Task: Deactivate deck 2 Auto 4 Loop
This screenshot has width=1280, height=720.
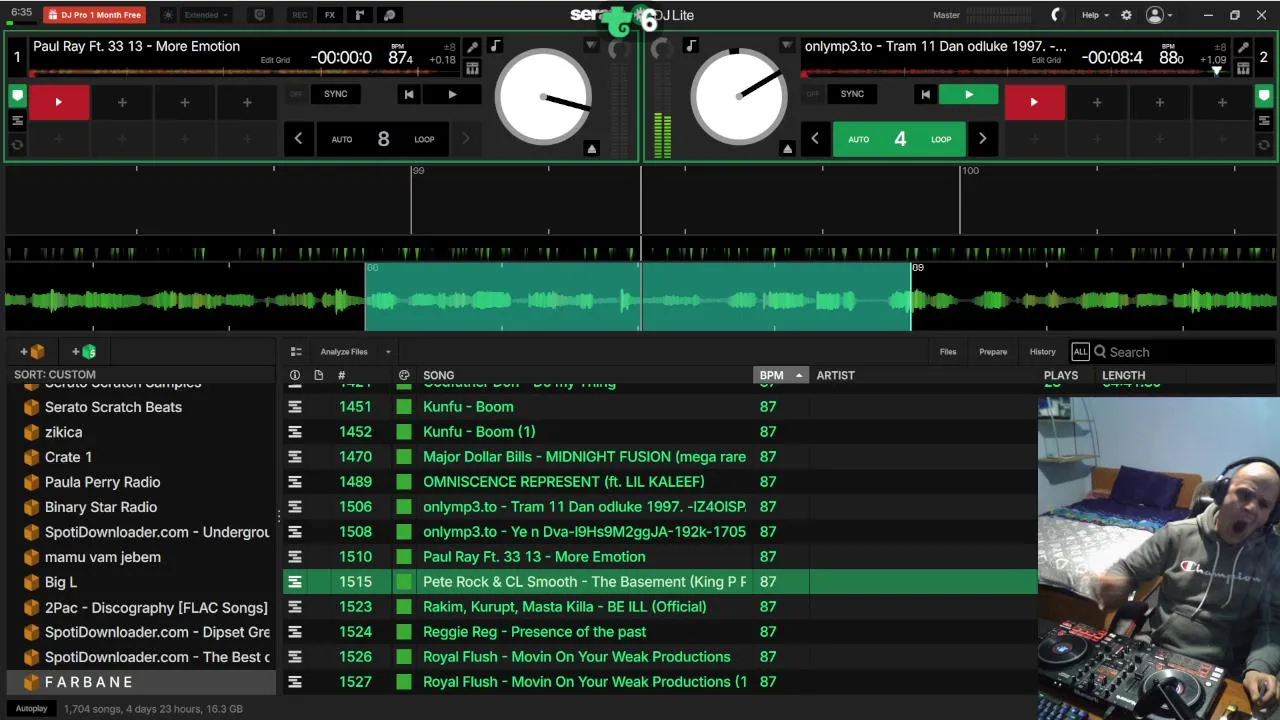Action: 900,139
